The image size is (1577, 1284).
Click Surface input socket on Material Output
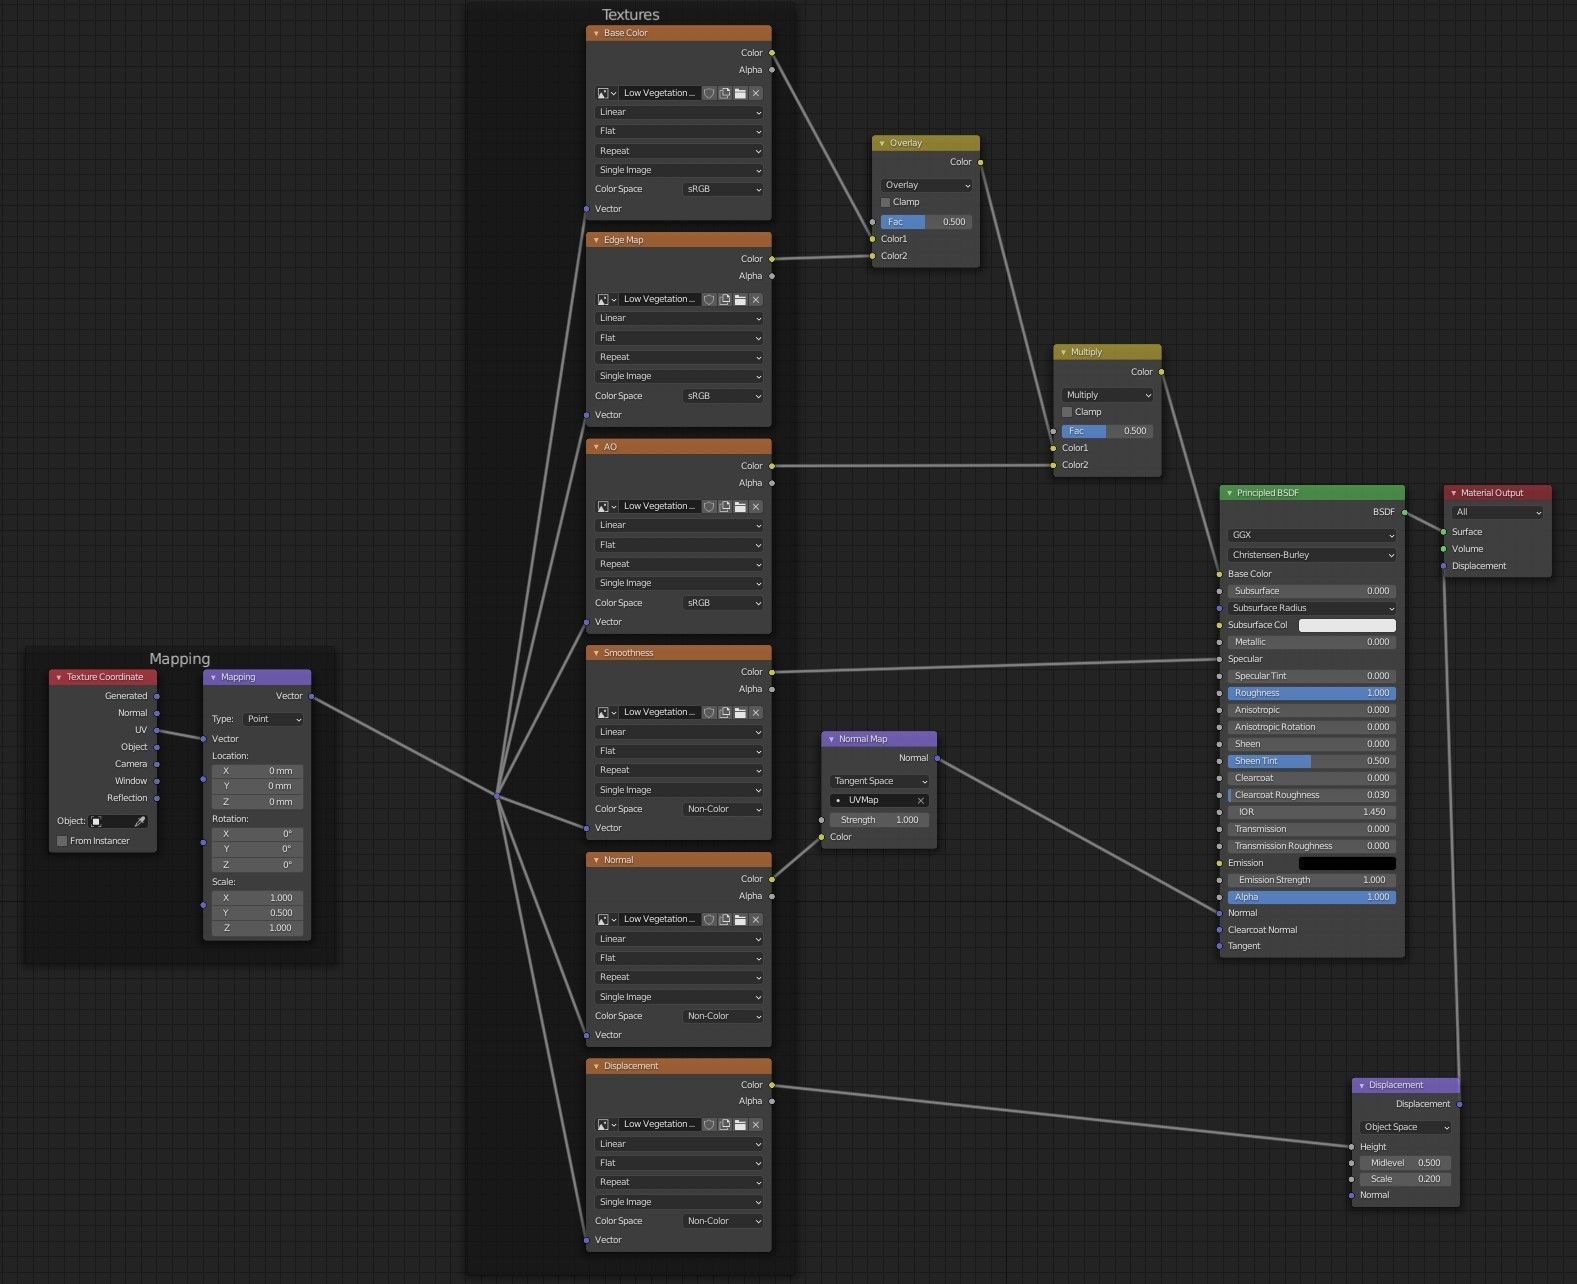[1444, 532]
